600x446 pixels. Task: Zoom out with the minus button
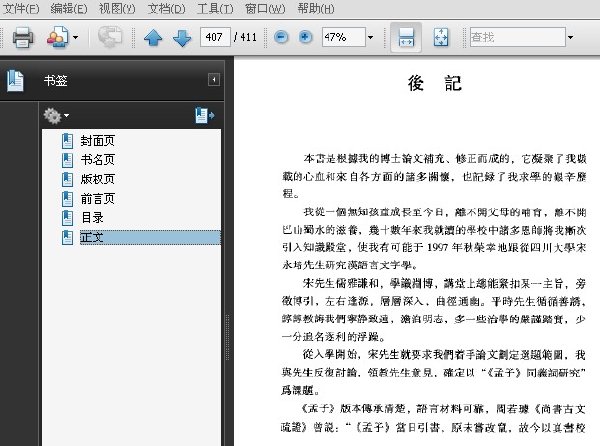[x=281, y=37]
